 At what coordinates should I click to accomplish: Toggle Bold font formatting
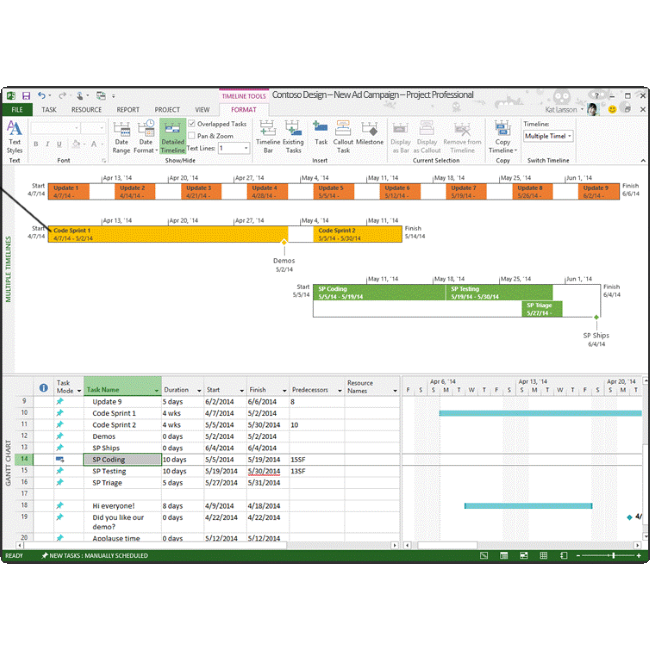36,144
